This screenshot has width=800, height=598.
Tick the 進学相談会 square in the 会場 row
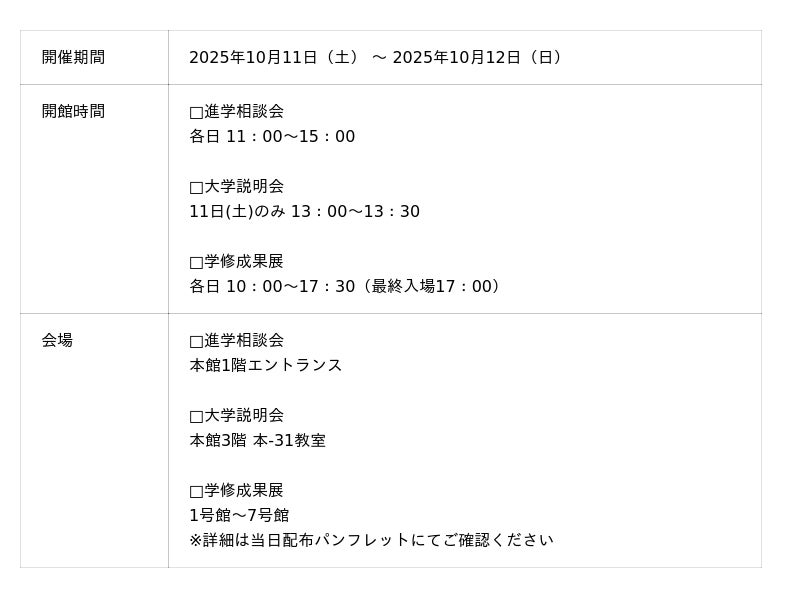pos(196,341)
